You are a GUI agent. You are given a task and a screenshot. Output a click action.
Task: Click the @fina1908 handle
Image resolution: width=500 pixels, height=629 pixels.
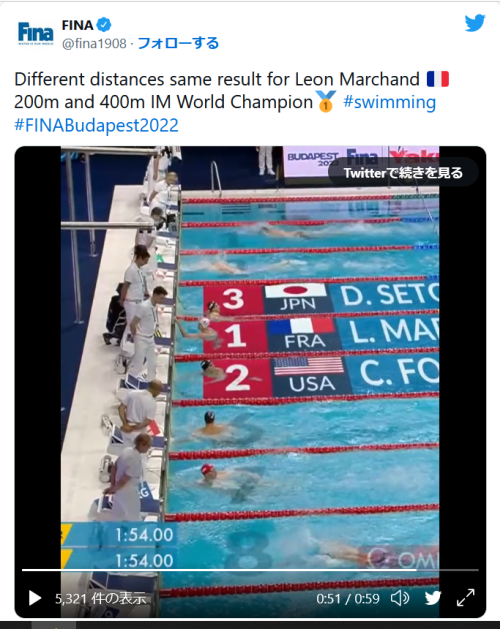(x=94, y=43)
